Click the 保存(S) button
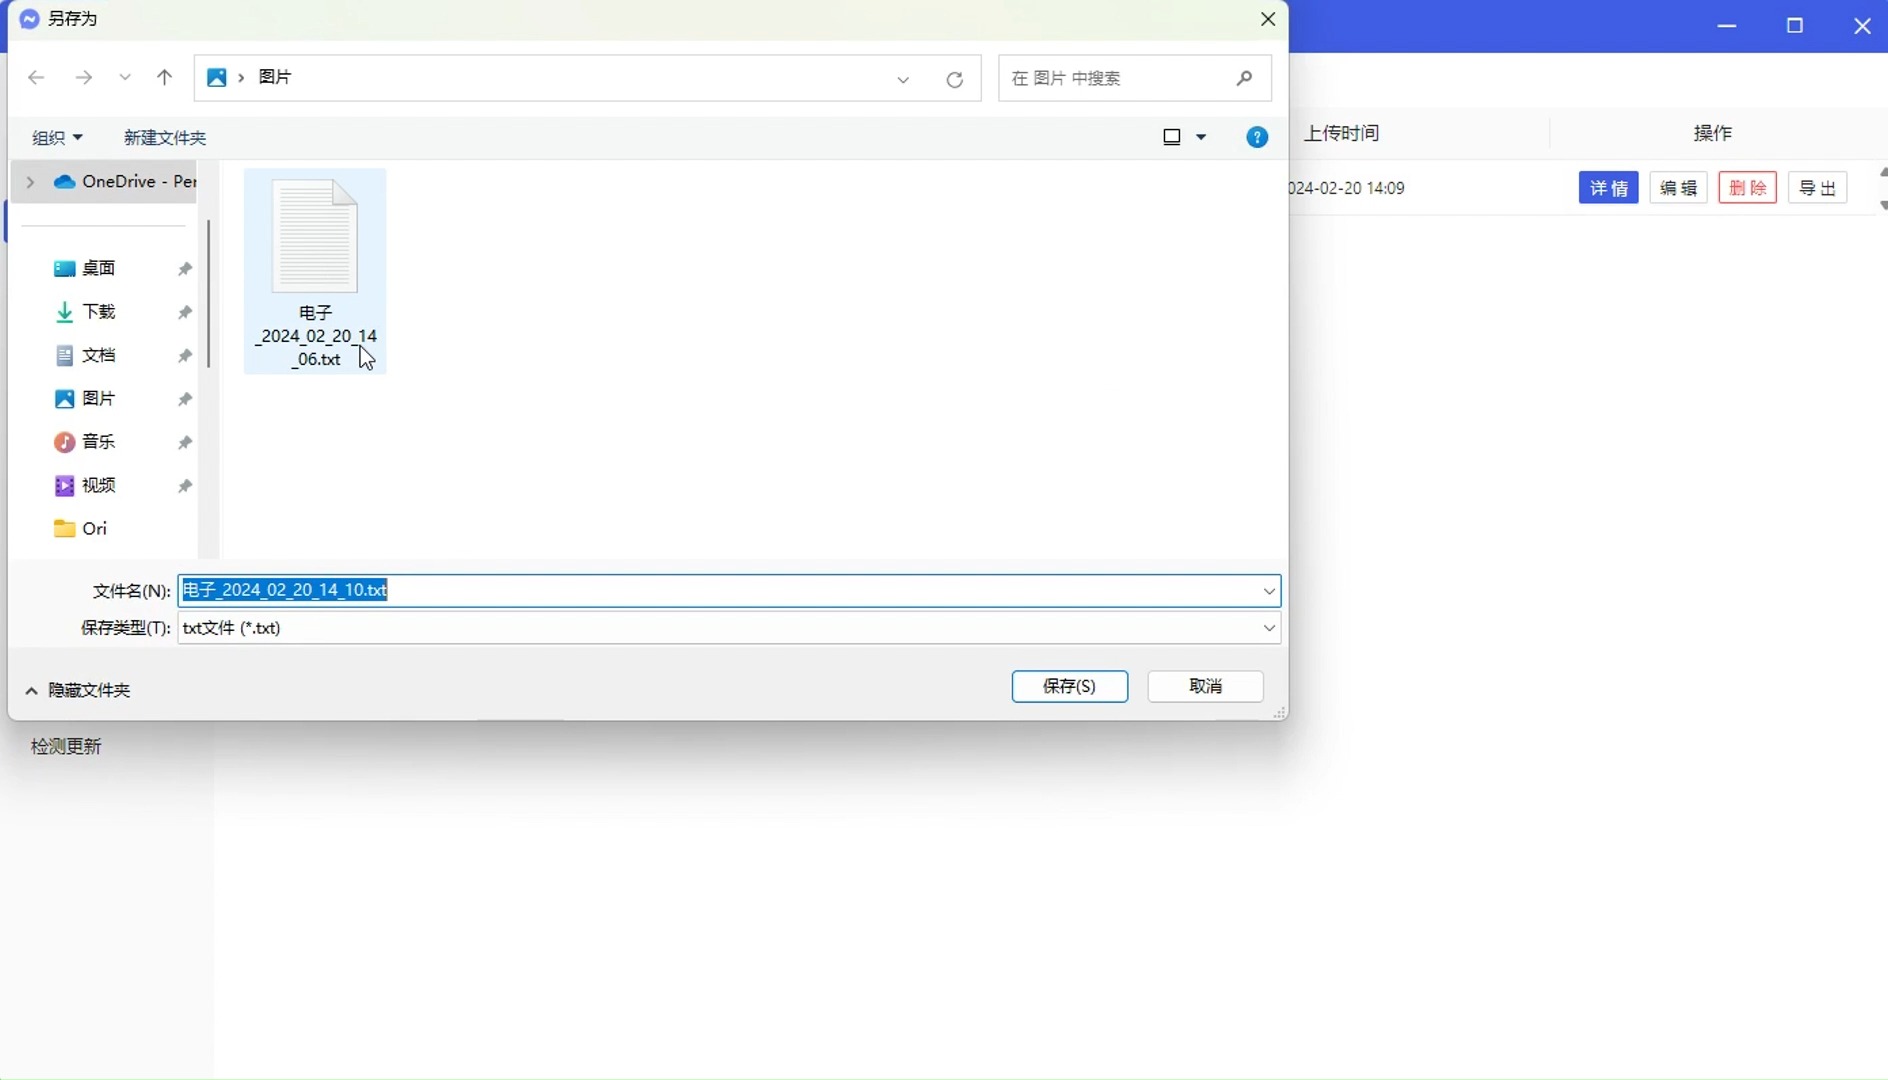 [1070, 686]
